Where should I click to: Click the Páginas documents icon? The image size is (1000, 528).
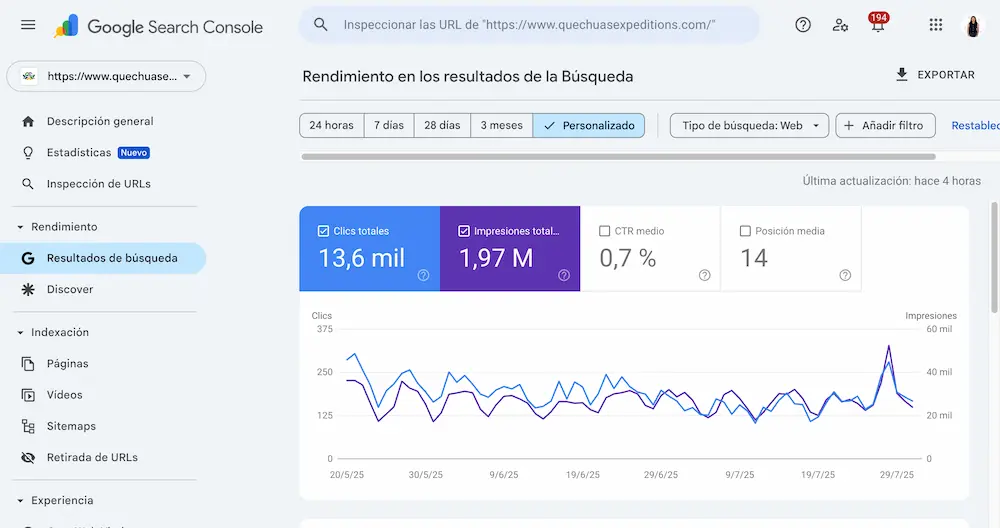pyautogui.click(x=28, y=363)
